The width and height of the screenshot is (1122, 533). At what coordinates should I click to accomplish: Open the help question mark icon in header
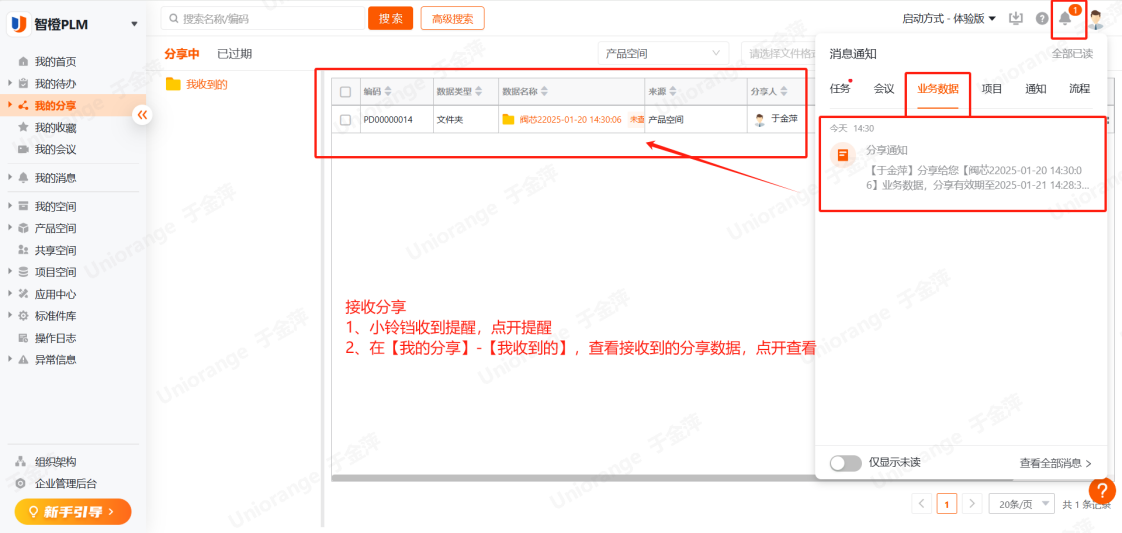[x=1042, y=19]
